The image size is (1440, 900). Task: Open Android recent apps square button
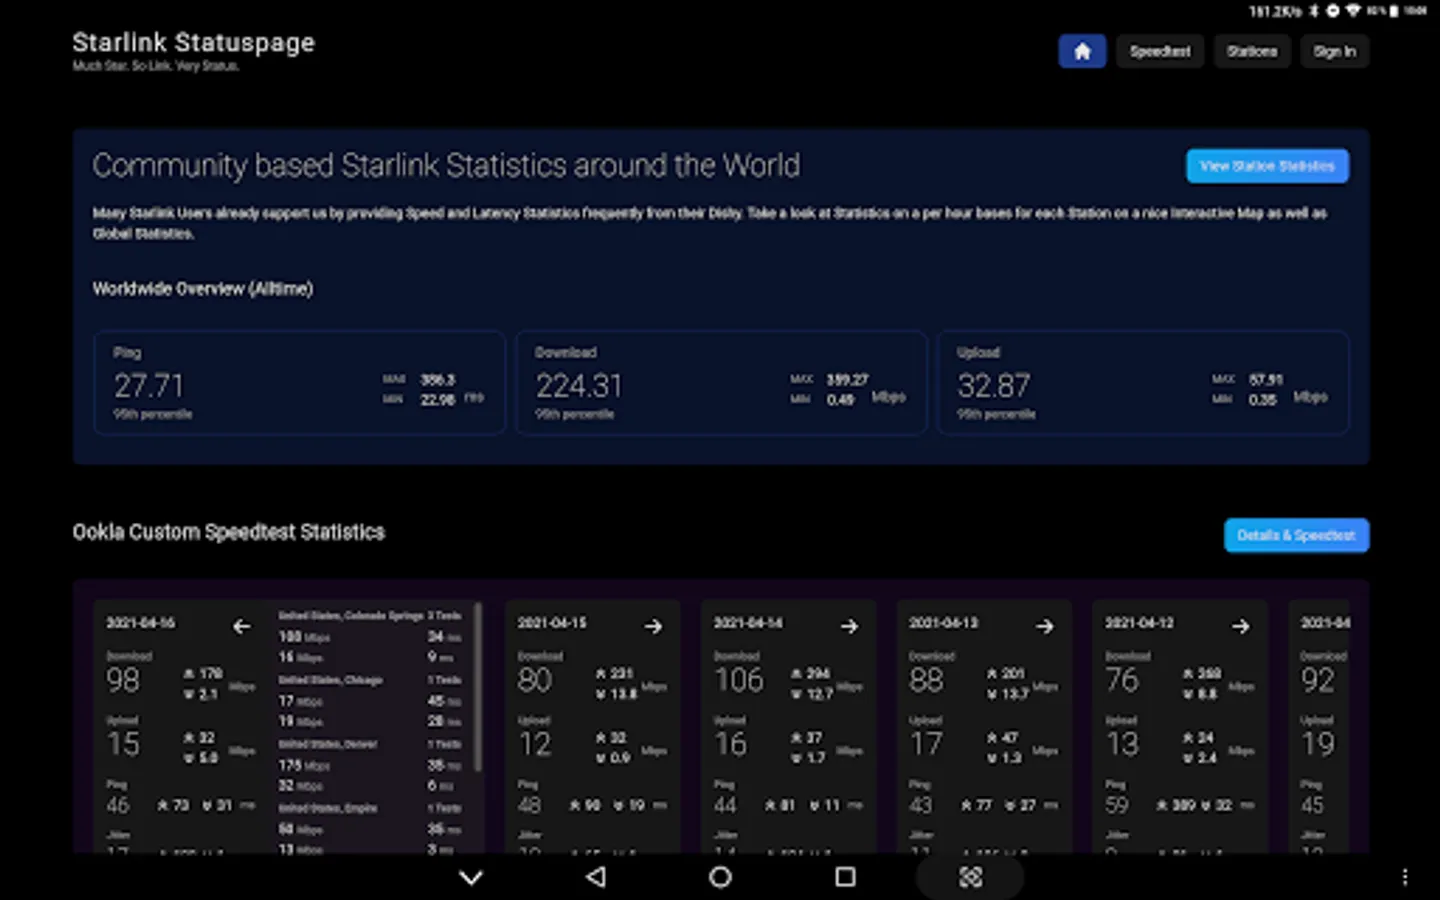(x=845, y=877)
